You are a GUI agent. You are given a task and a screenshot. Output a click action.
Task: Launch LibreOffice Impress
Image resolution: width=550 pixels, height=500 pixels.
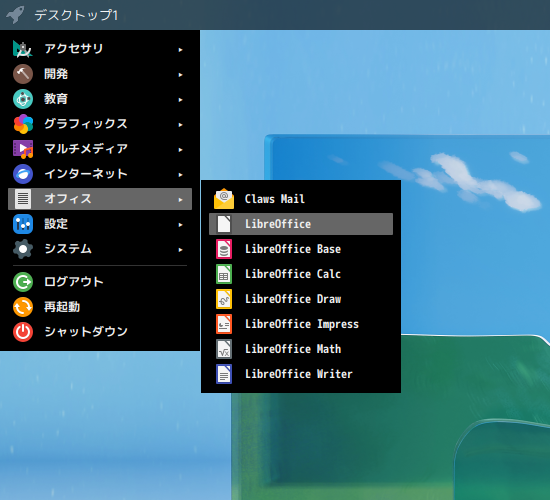tap(301, 324)
